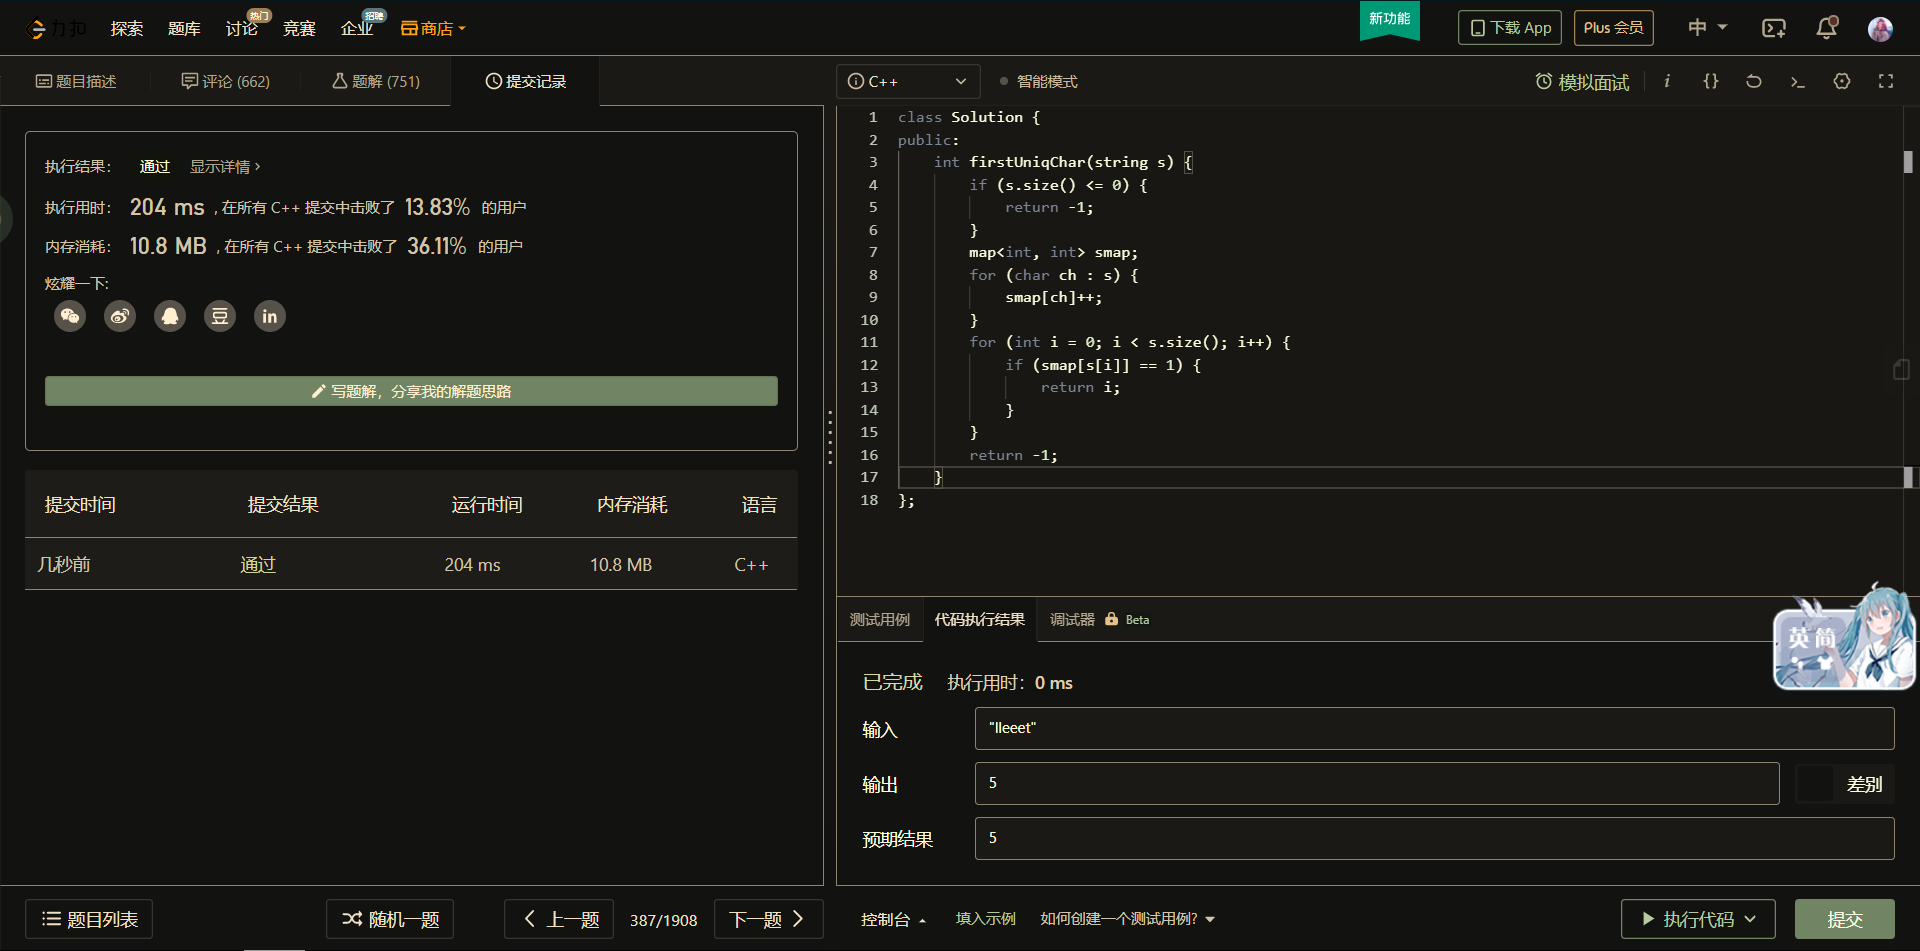Screen dimensions: 1920x951
Task: Click the new features banner
Action: click(x=1390, y=19)
